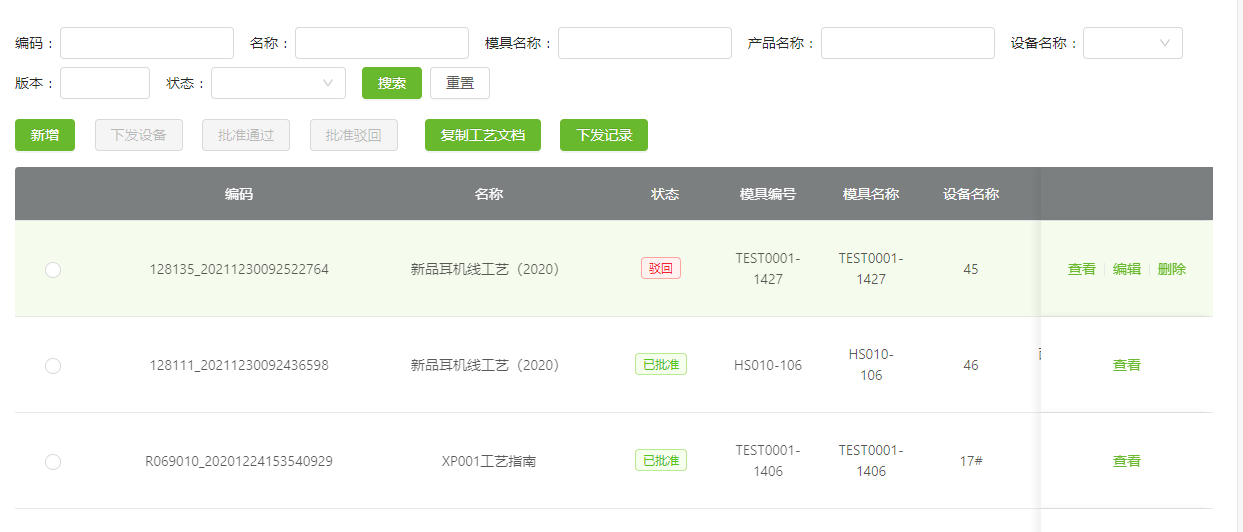
Task: Open 下发记录 records
Action: click(x=604, y=135)
